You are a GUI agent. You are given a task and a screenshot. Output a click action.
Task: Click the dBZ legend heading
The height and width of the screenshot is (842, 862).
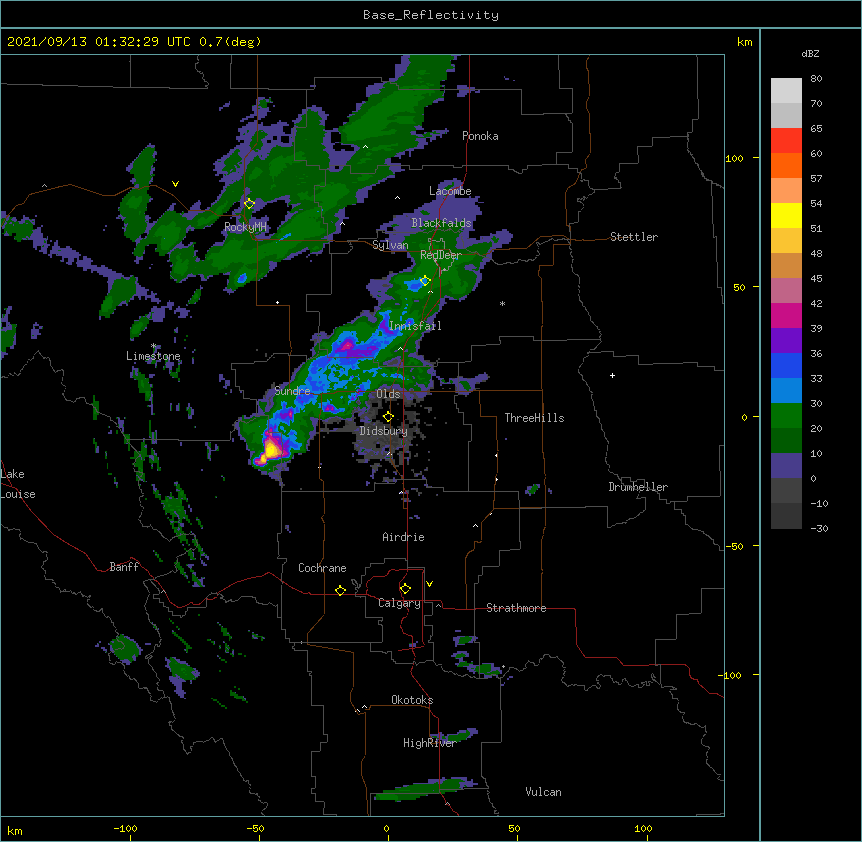click(810, 54)
